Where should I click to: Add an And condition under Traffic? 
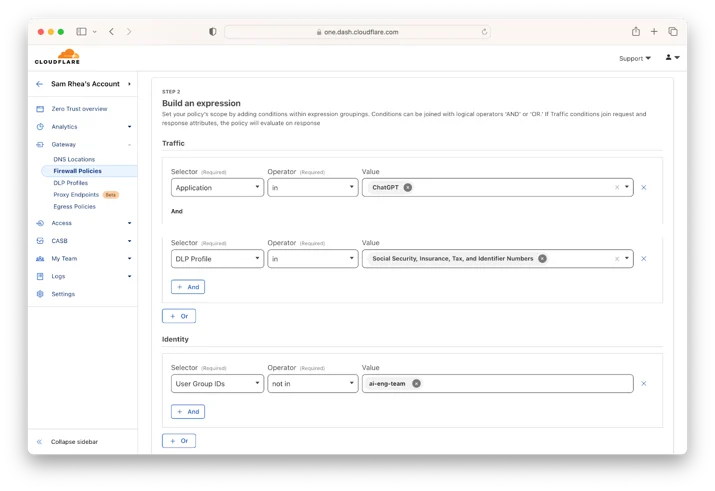click(x=188, y=287)
